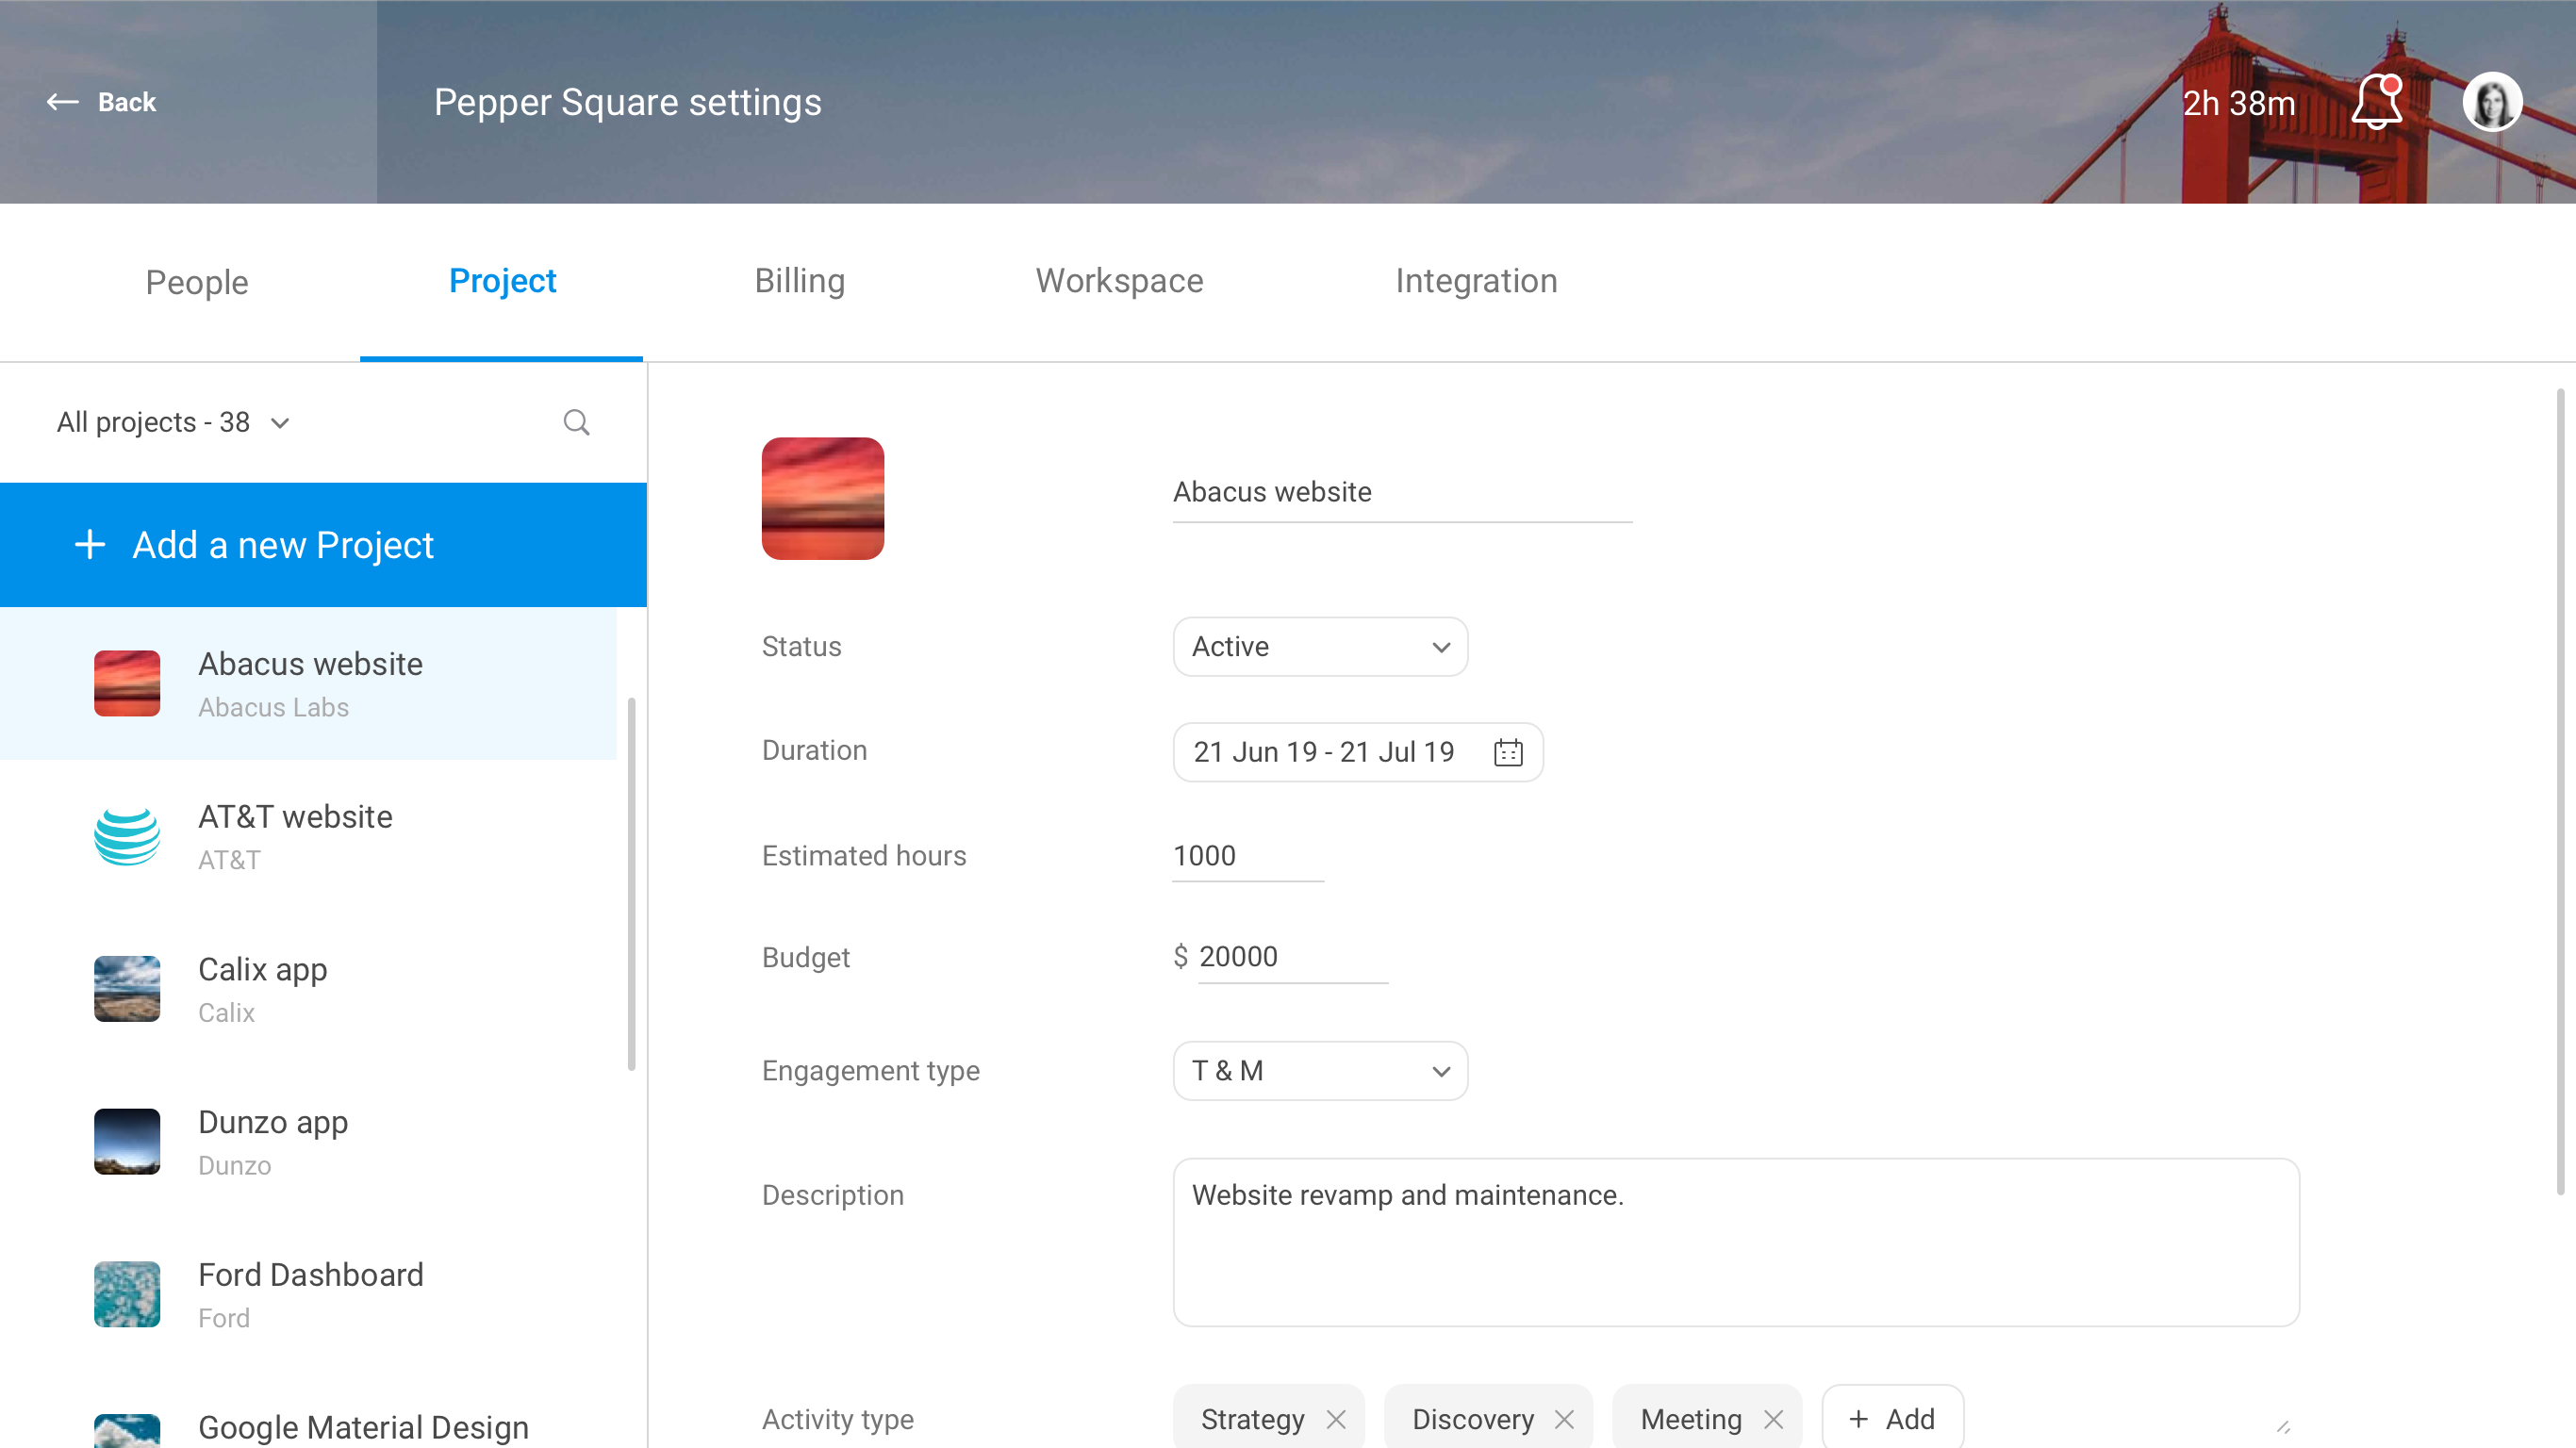Remove the Strategy activity tag
The height and width of the screenshot is (1448, 2576).
[x=1336, y=1418]
